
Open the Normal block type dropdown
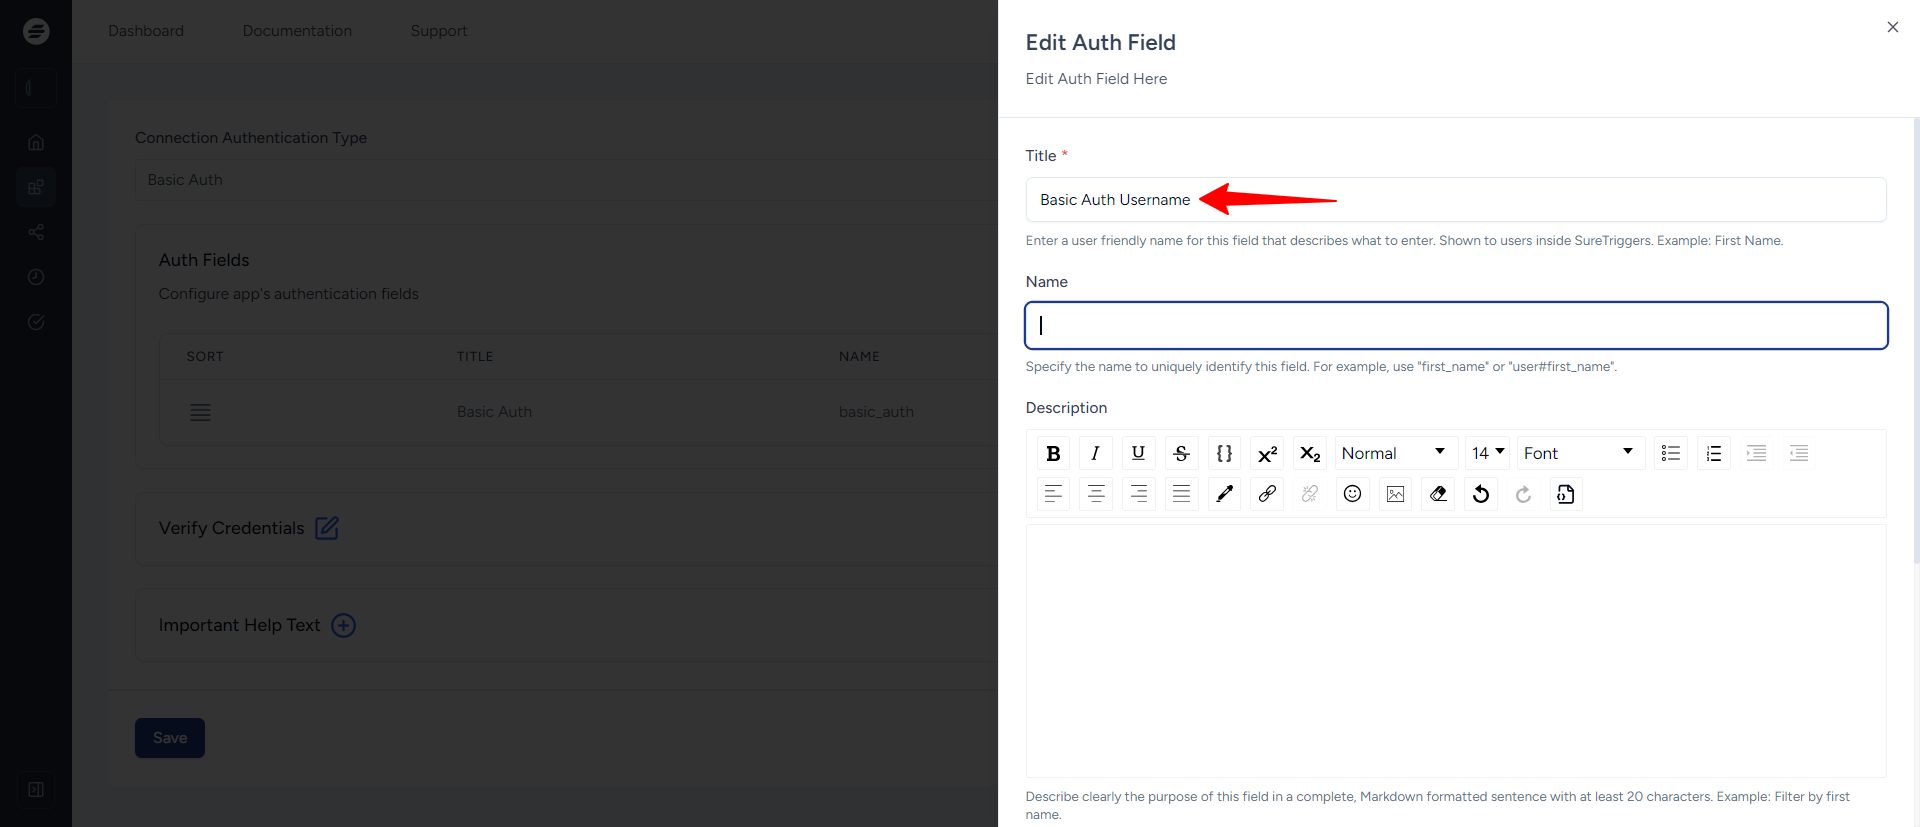point(1394,453)
